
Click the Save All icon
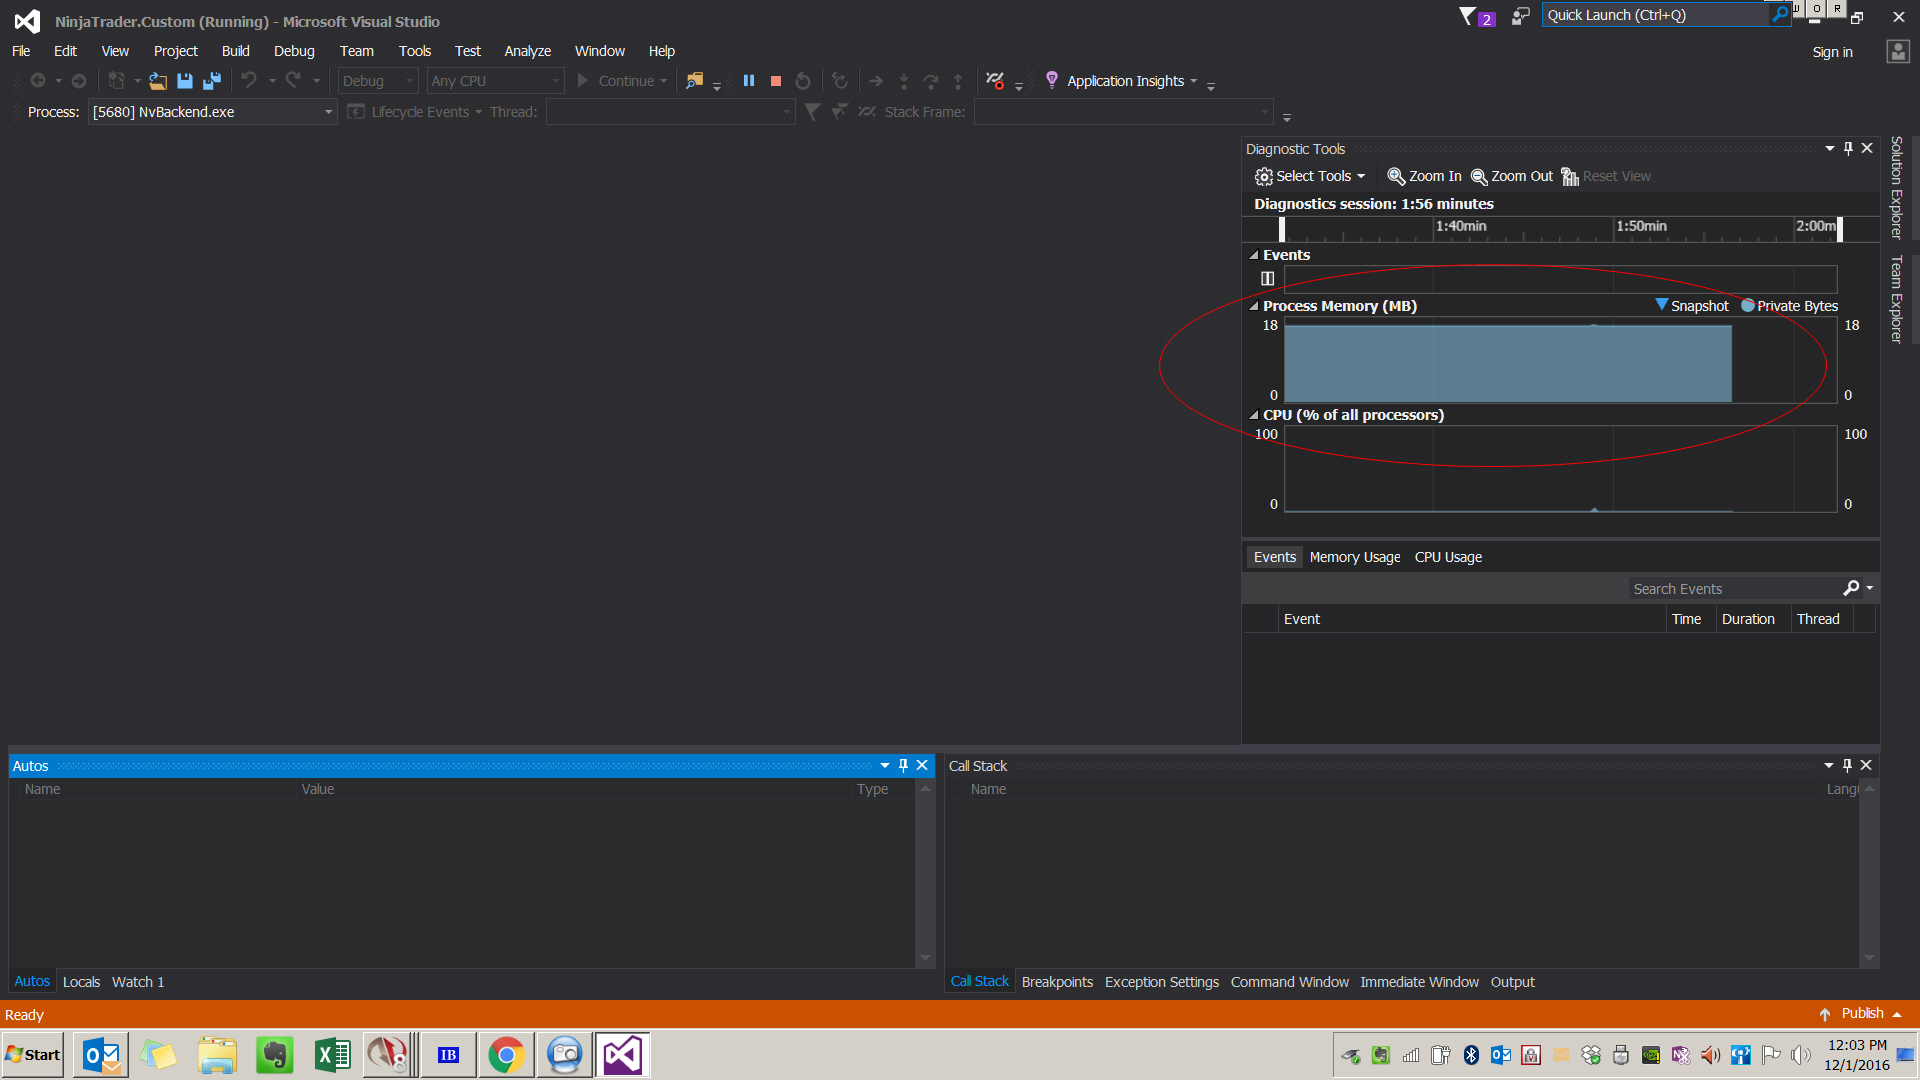212,81
